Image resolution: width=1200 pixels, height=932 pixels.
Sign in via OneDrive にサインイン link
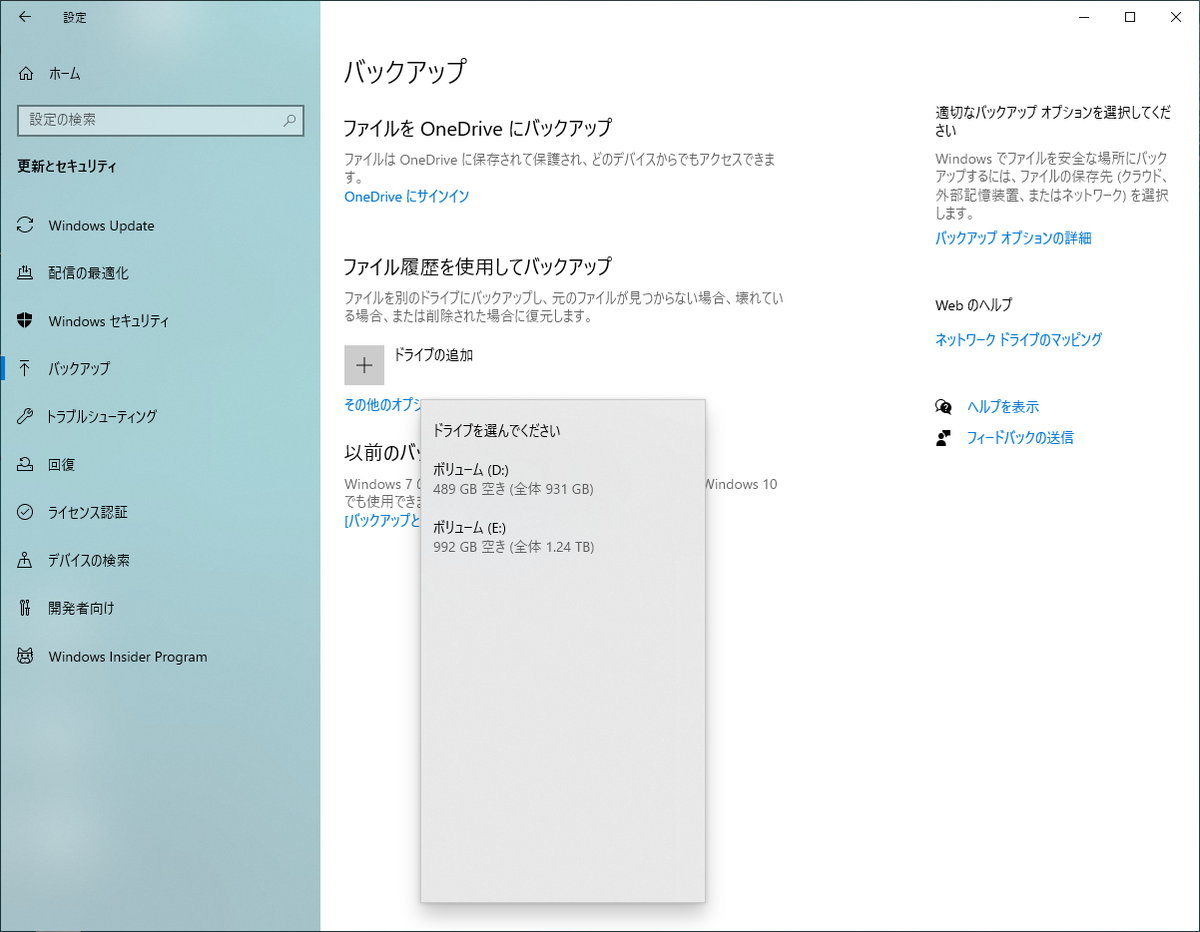(405, 197)
